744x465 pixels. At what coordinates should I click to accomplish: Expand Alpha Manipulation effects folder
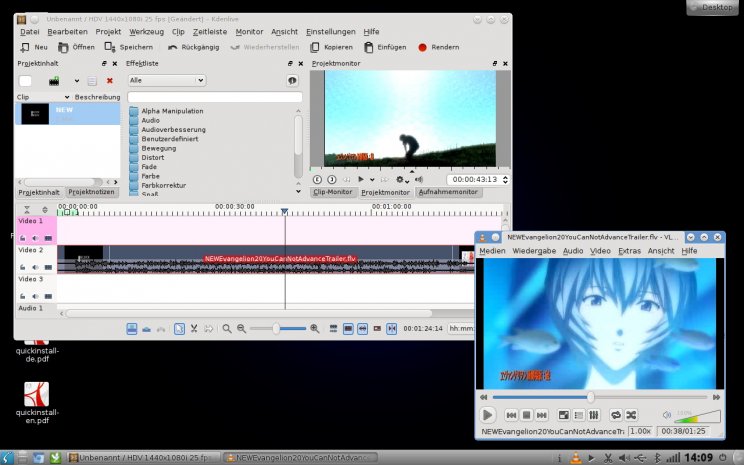tap(134, 111)
